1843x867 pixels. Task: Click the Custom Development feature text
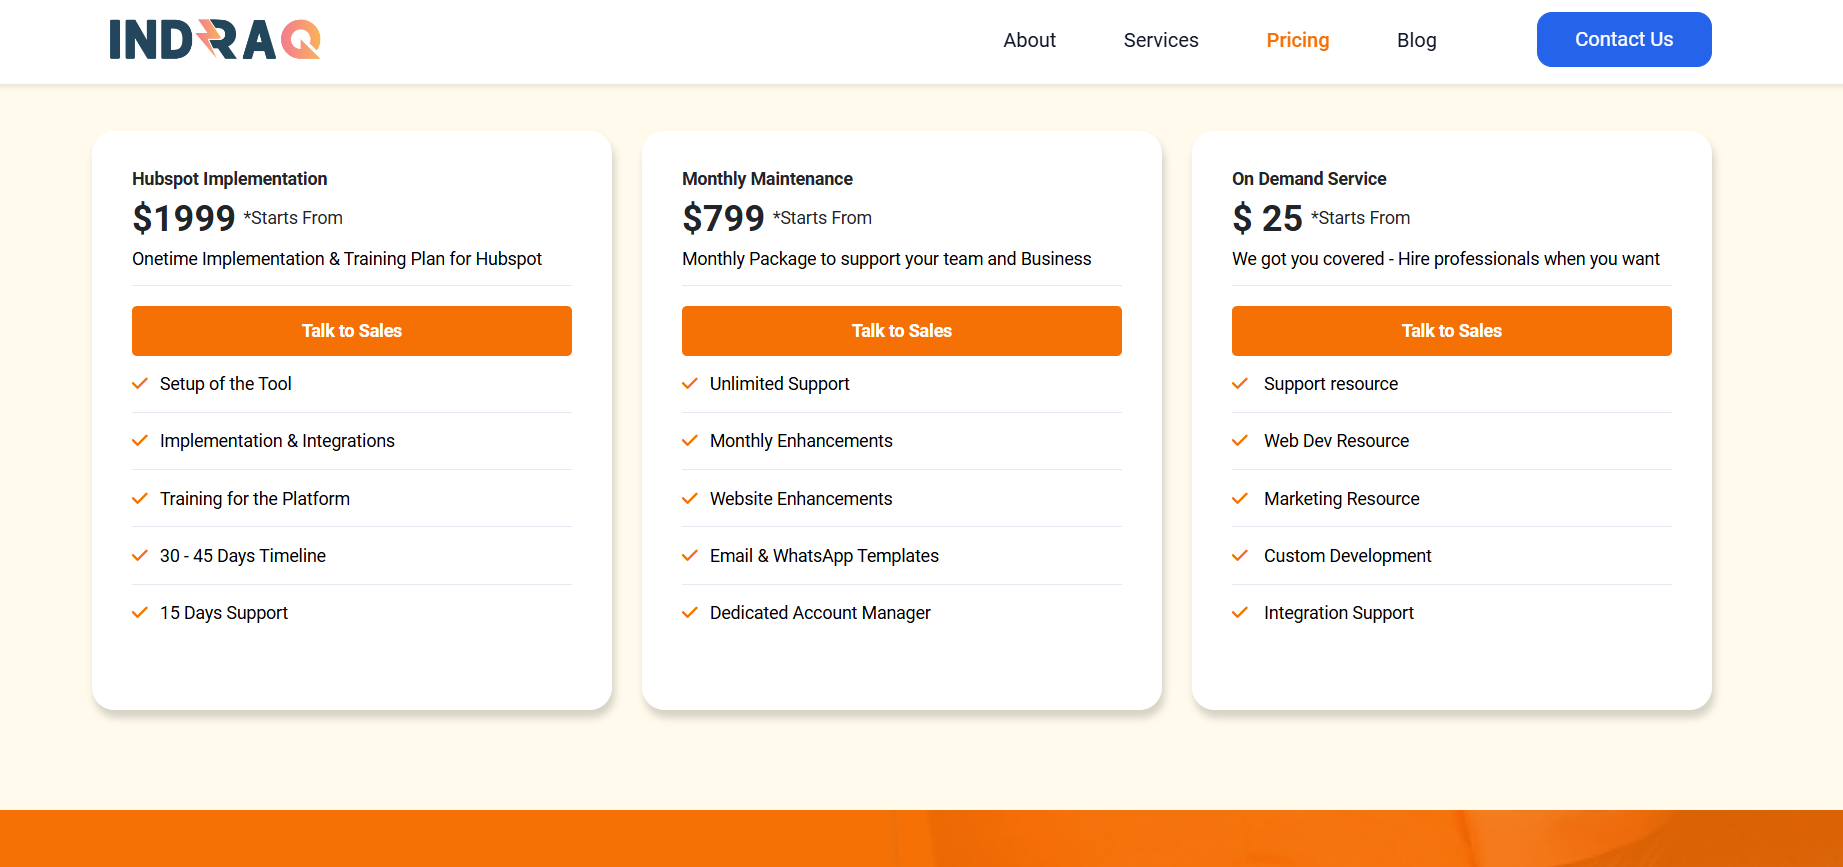point(1347,556)
